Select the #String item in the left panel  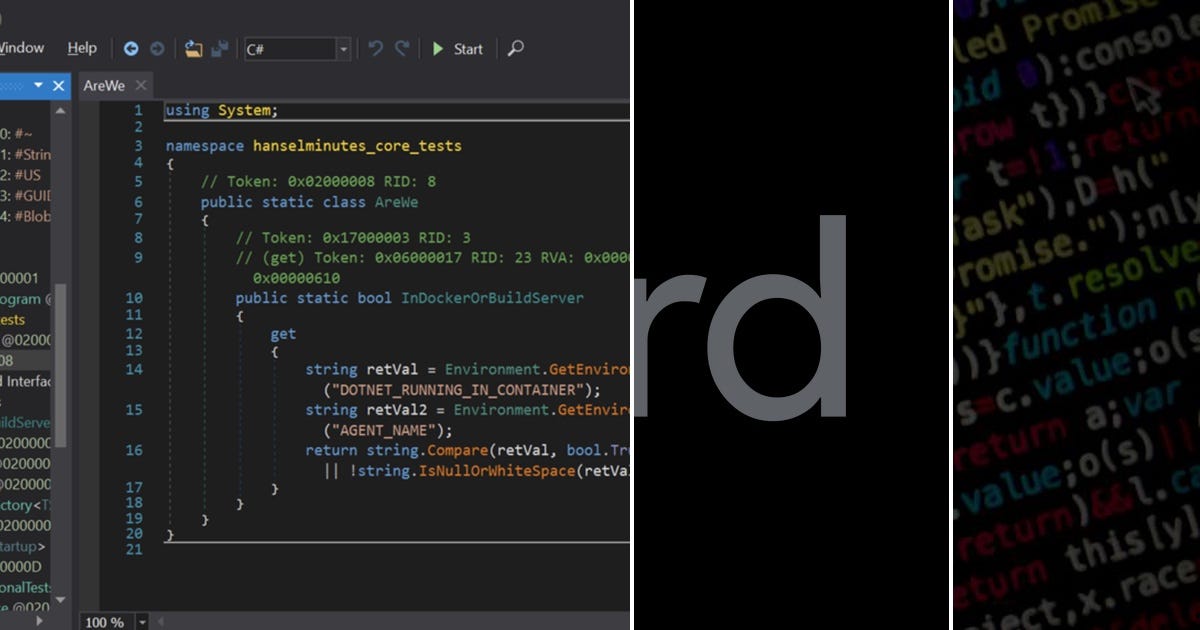[x=27, y=155]
